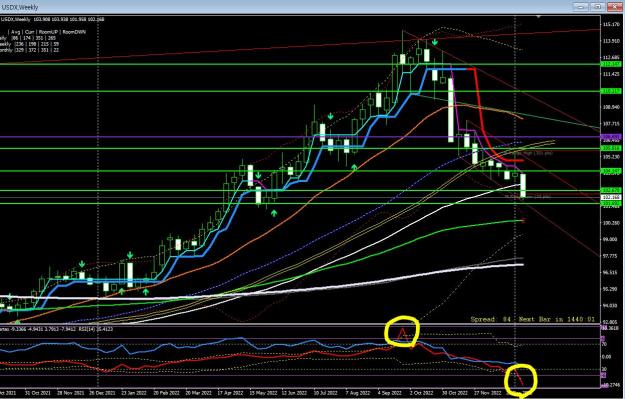Click the 31 Oct 2021 date label

coord(37,393)
